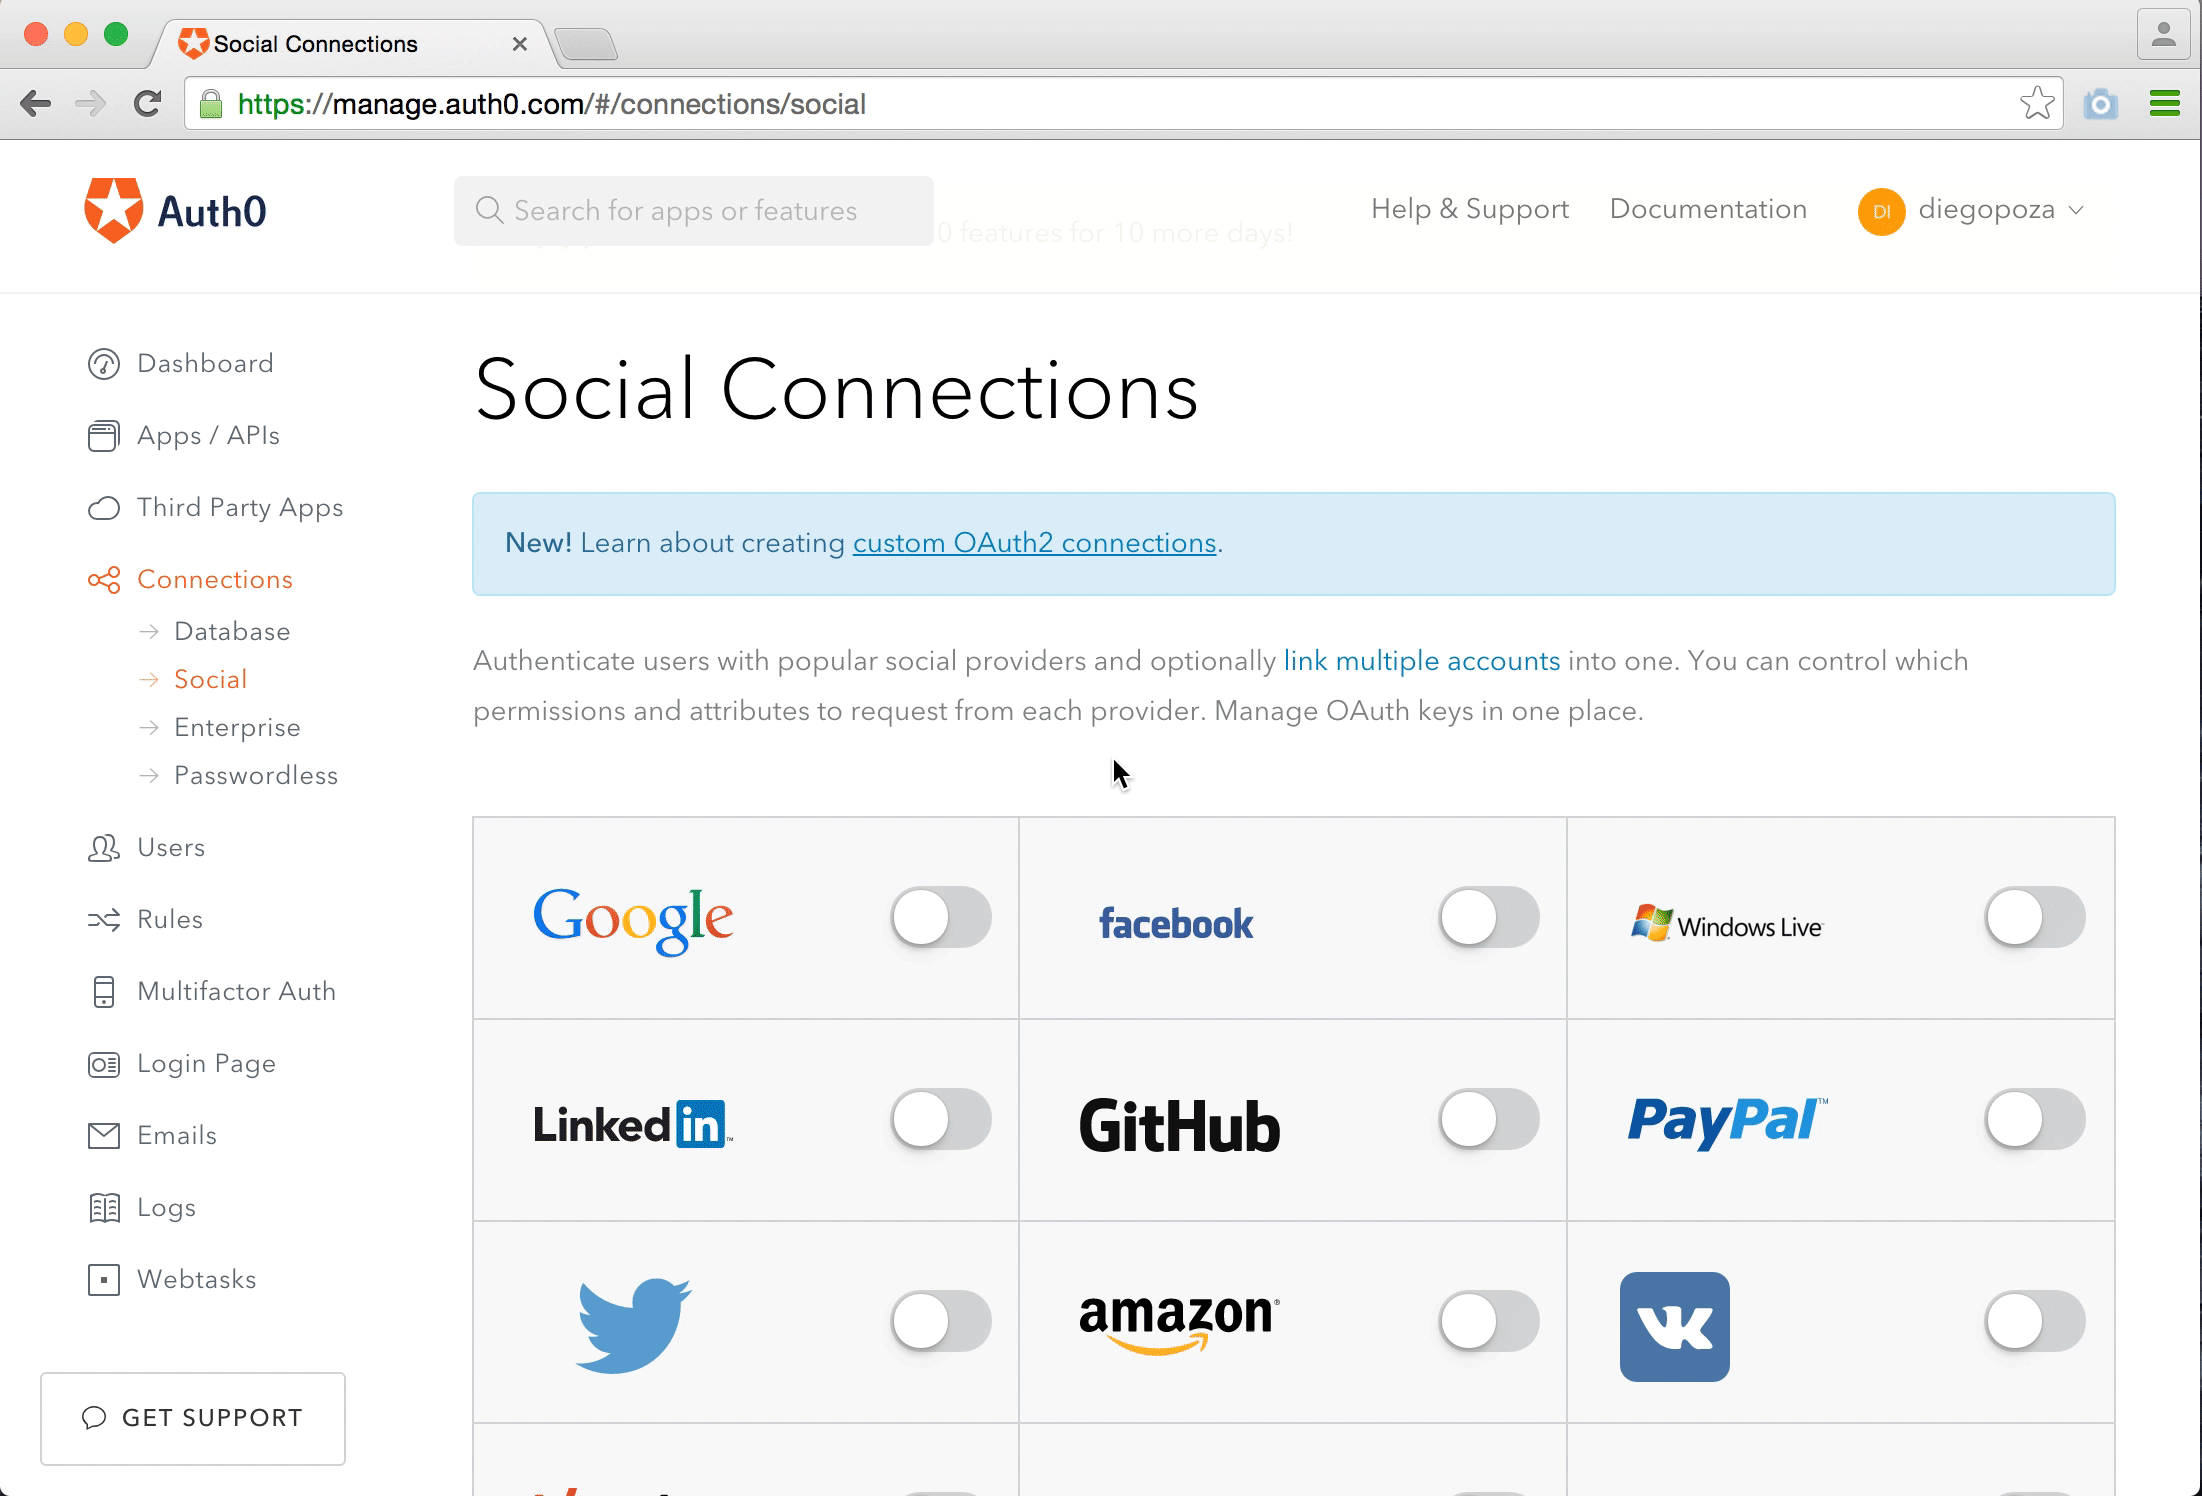Toggle the GitHub social connection switch
Image resolution: width=2202 pixels, height=1496 pixels.
[x=1486, y=1119]
